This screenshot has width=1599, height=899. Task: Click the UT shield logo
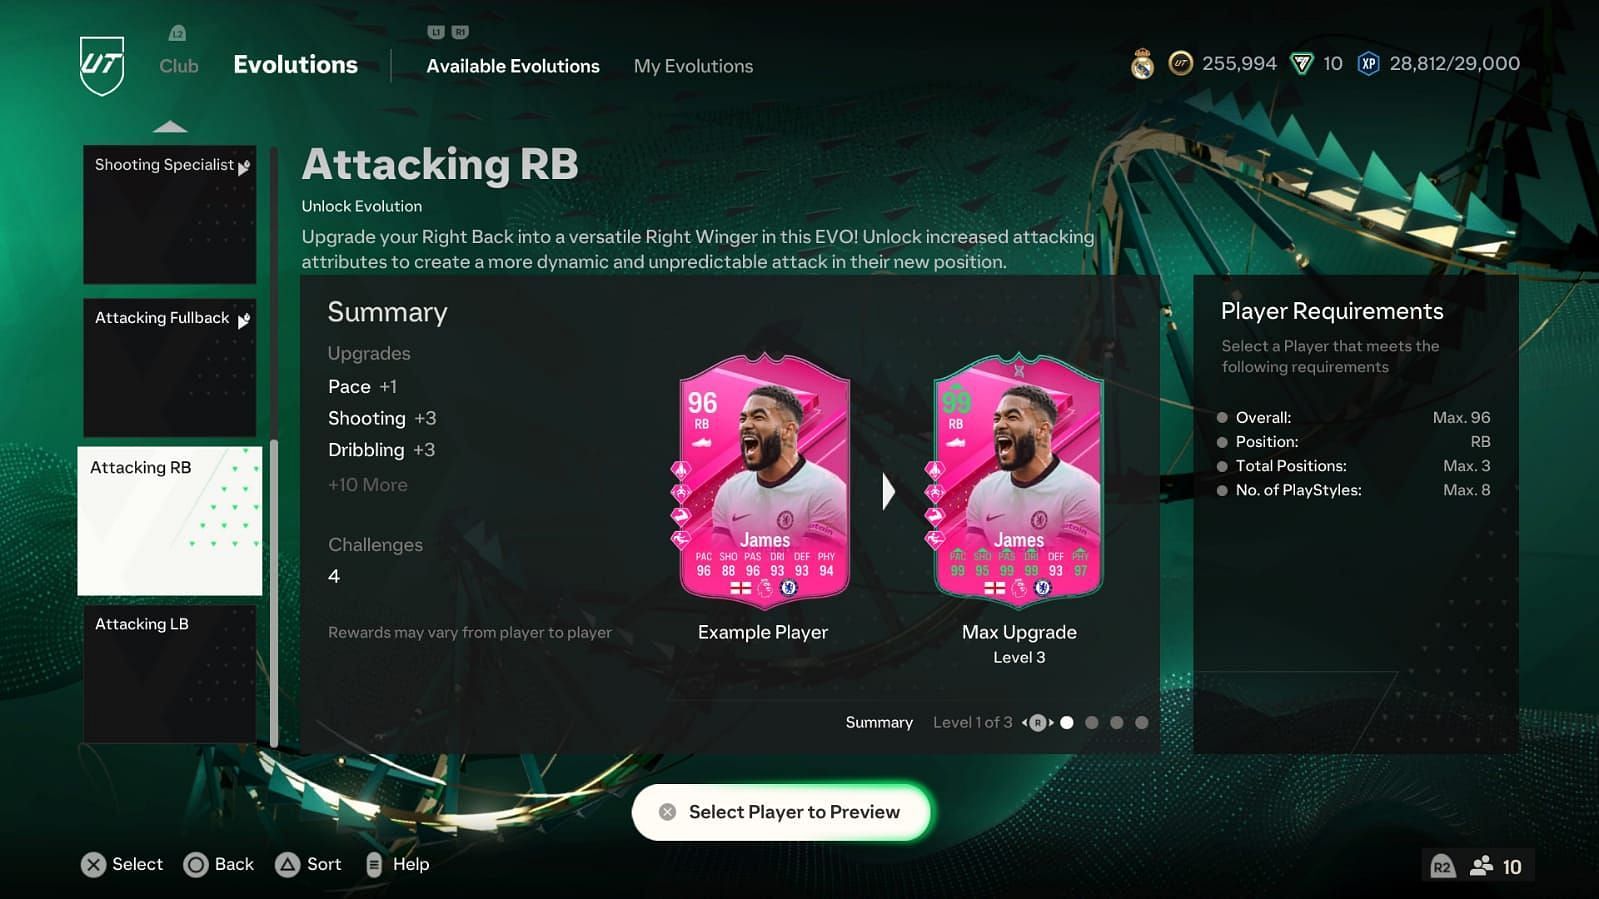click(102, 66)
